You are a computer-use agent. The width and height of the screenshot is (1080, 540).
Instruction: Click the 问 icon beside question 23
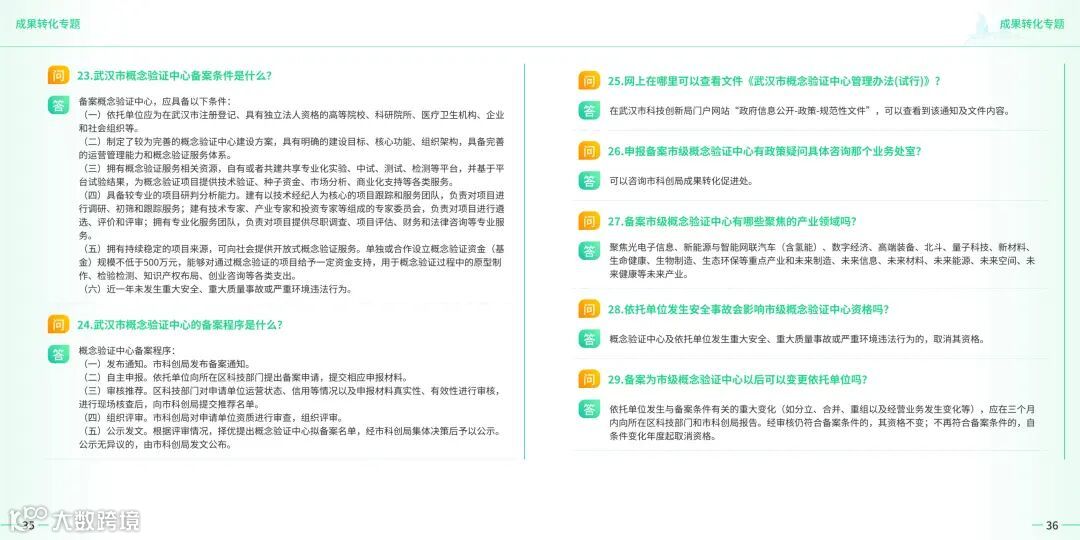point(59,76)
